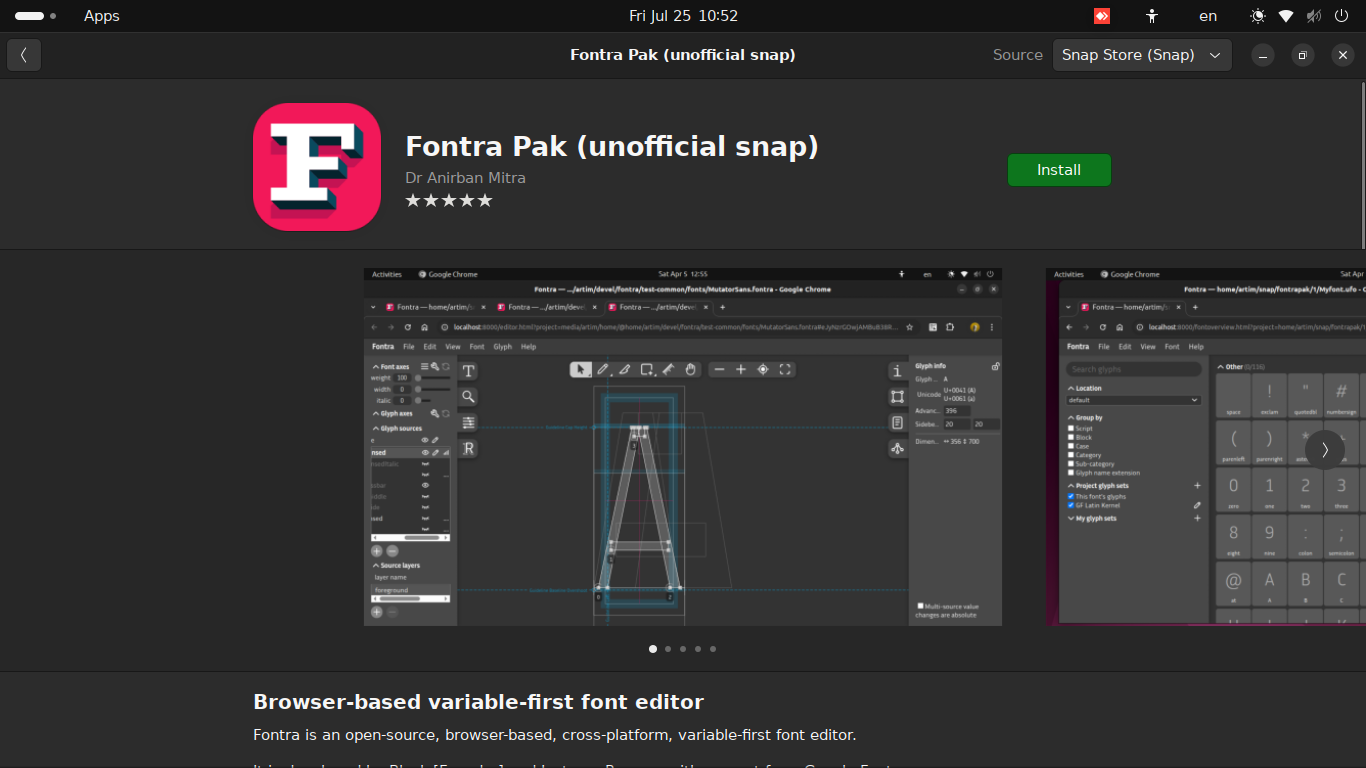Open the 'en' keyboard layout menu
Viewport: 1366px width, 768px height.
click(1208, 16)
